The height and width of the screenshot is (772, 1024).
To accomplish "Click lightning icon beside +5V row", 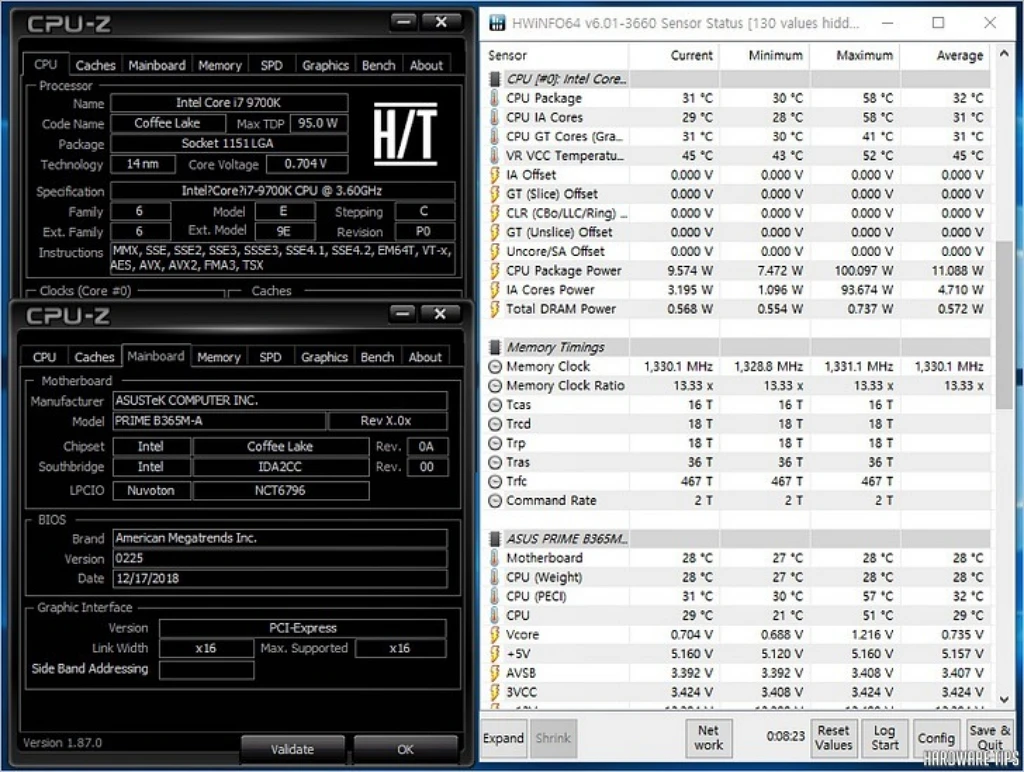I will coord(494,654).
